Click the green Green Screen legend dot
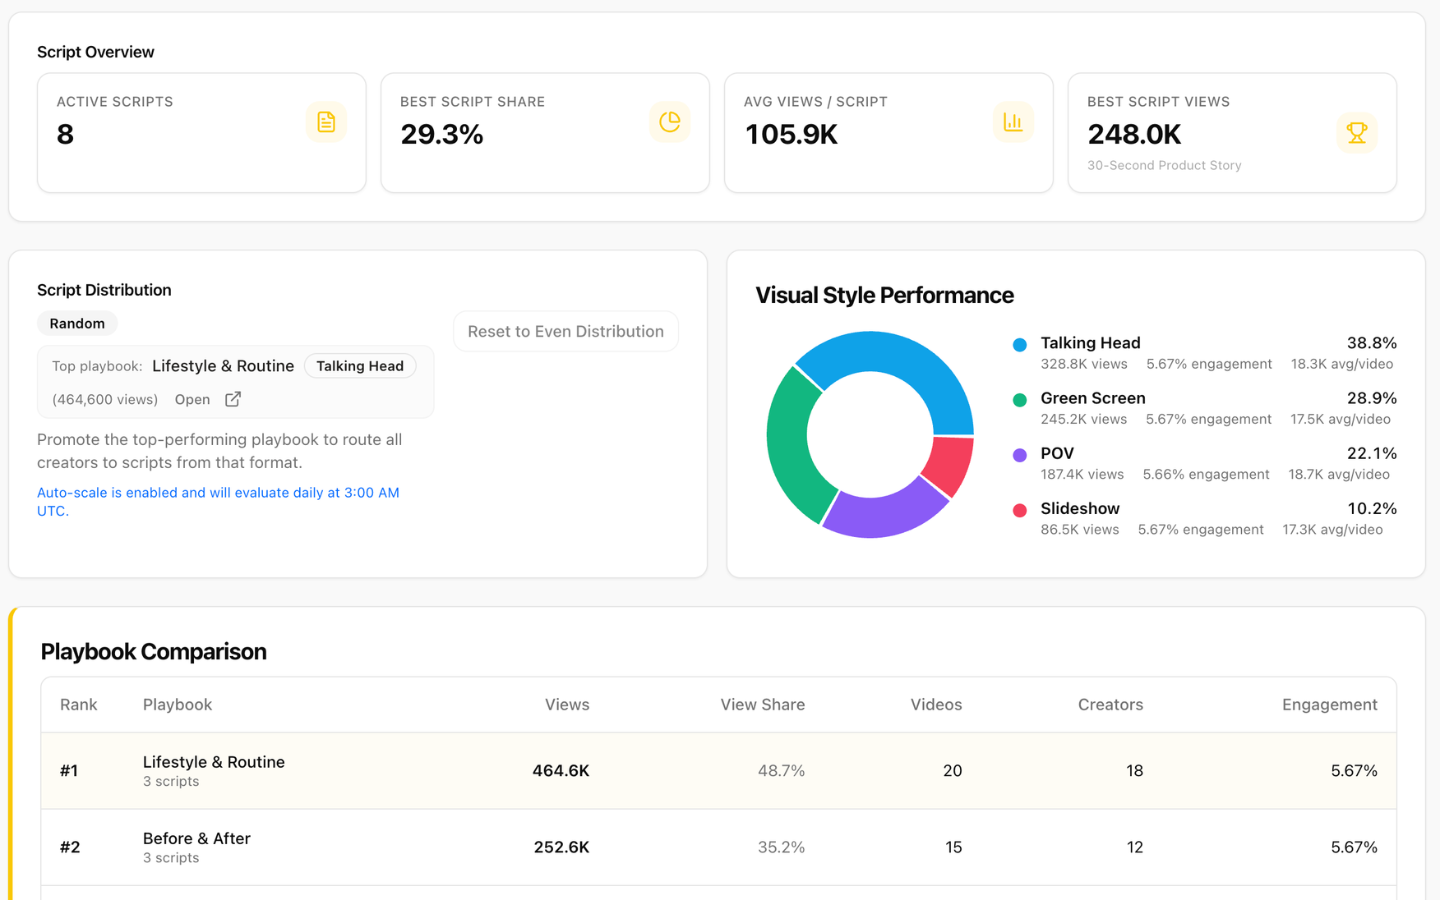 click(x=1021, y=398)
